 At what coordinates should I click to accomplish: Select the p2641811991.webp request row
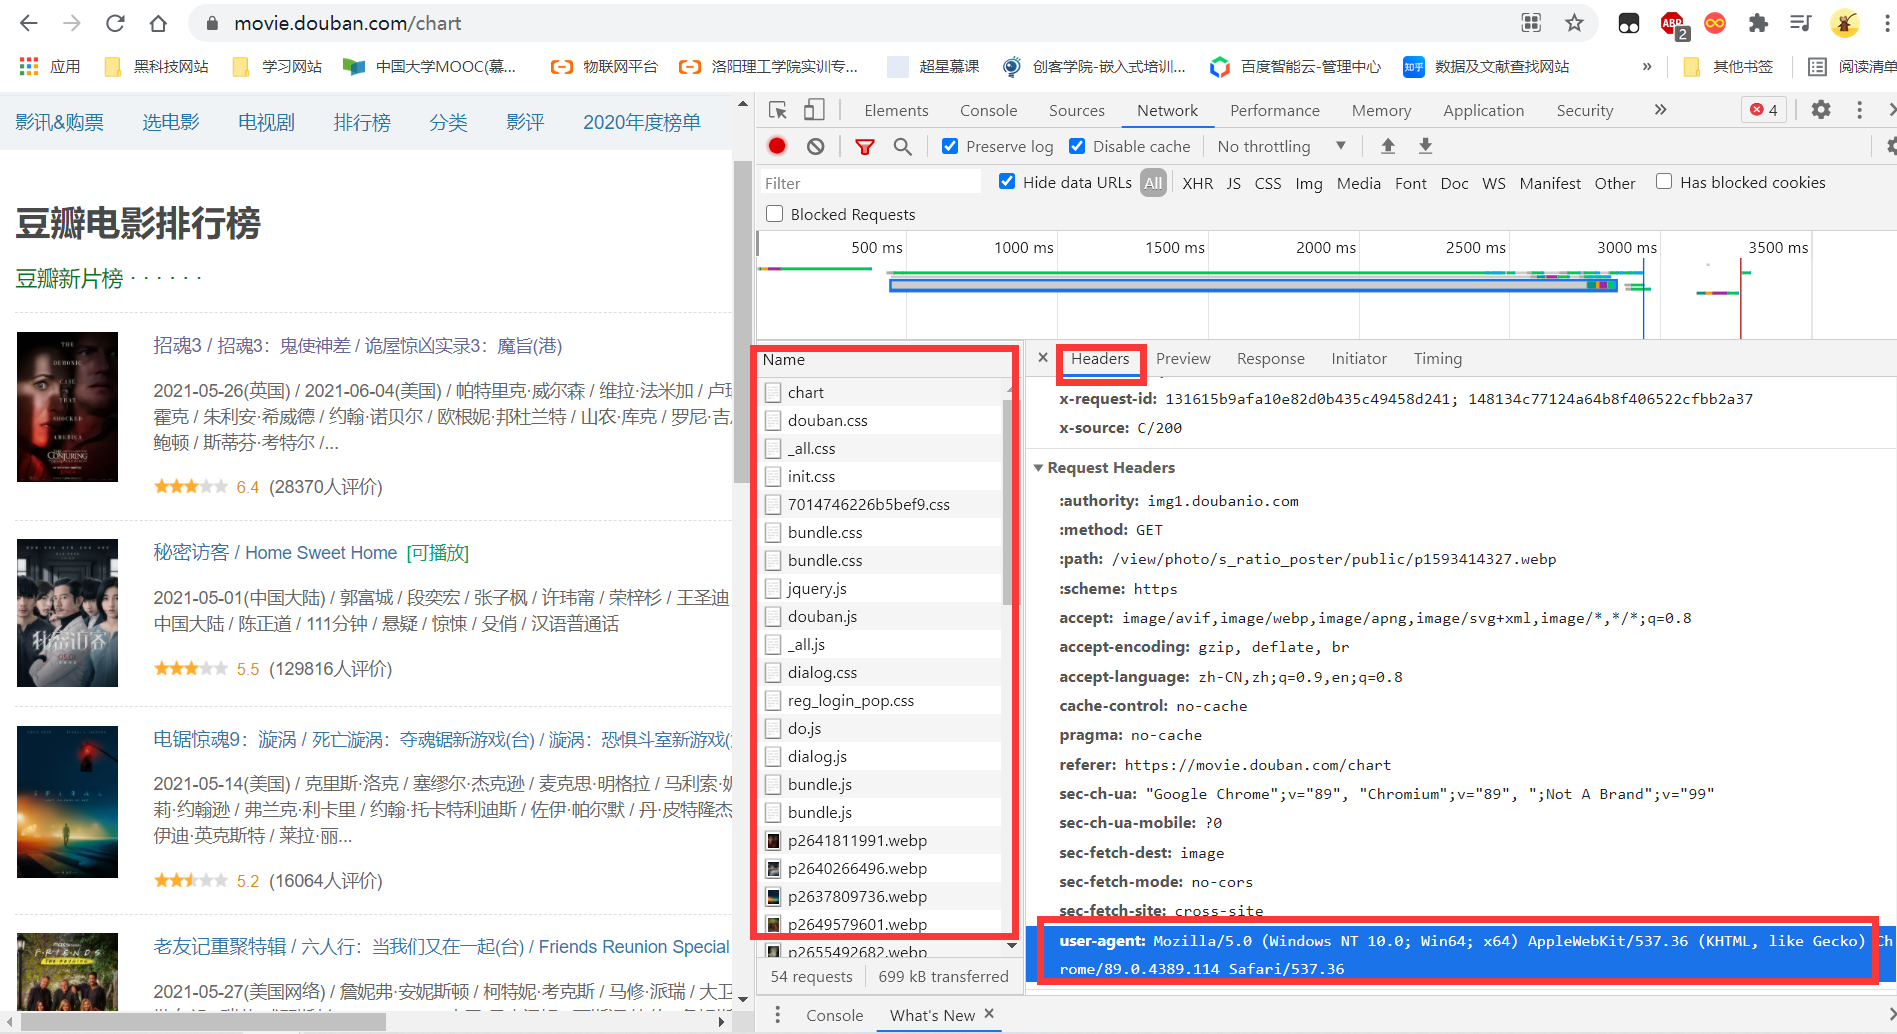point(881,840)
